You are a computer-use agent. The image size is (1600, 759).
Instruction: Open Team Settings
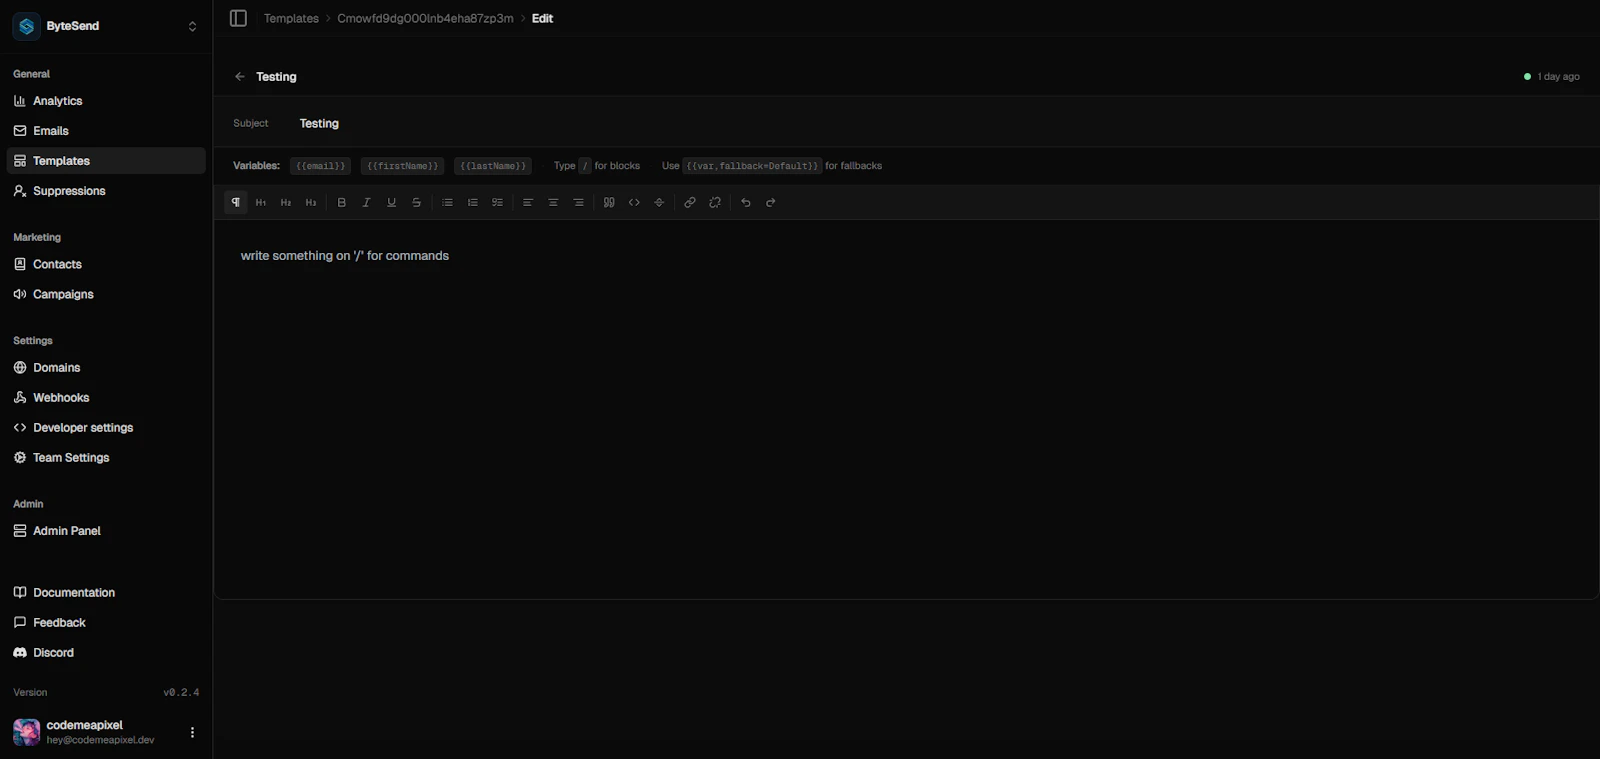(x=106, y=458)
